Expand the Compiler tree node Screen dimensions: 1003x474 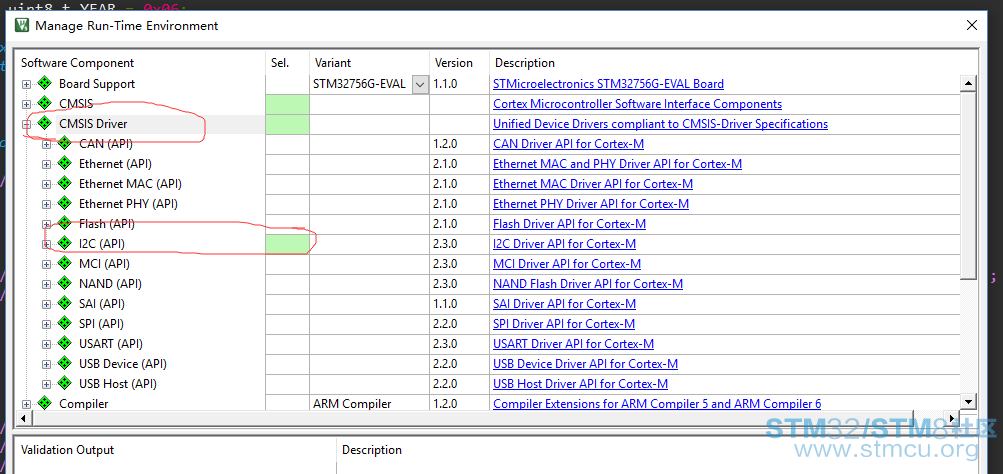tap(26, 404)
